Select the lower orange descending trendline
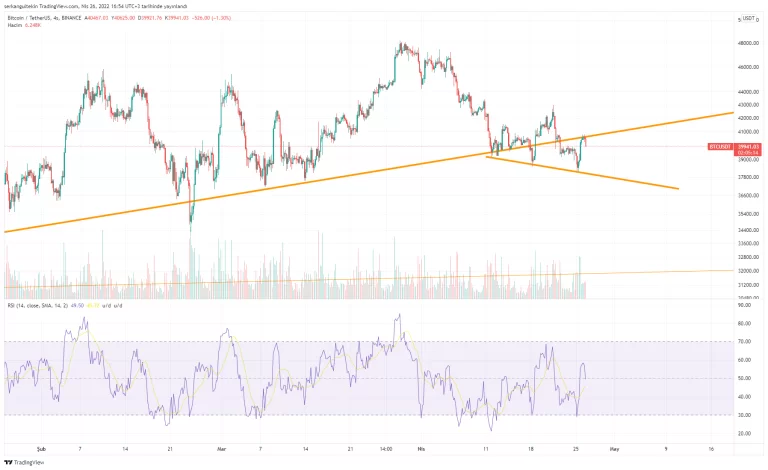 [x=600, y=175]
